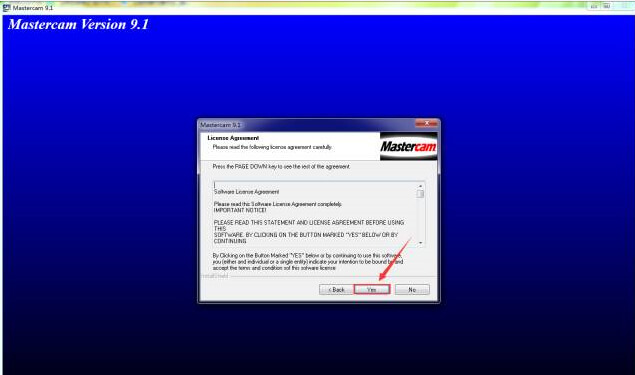Click the Software License Agreement line
The height and width of the screenshot is (375, 635).
[246, 192]
